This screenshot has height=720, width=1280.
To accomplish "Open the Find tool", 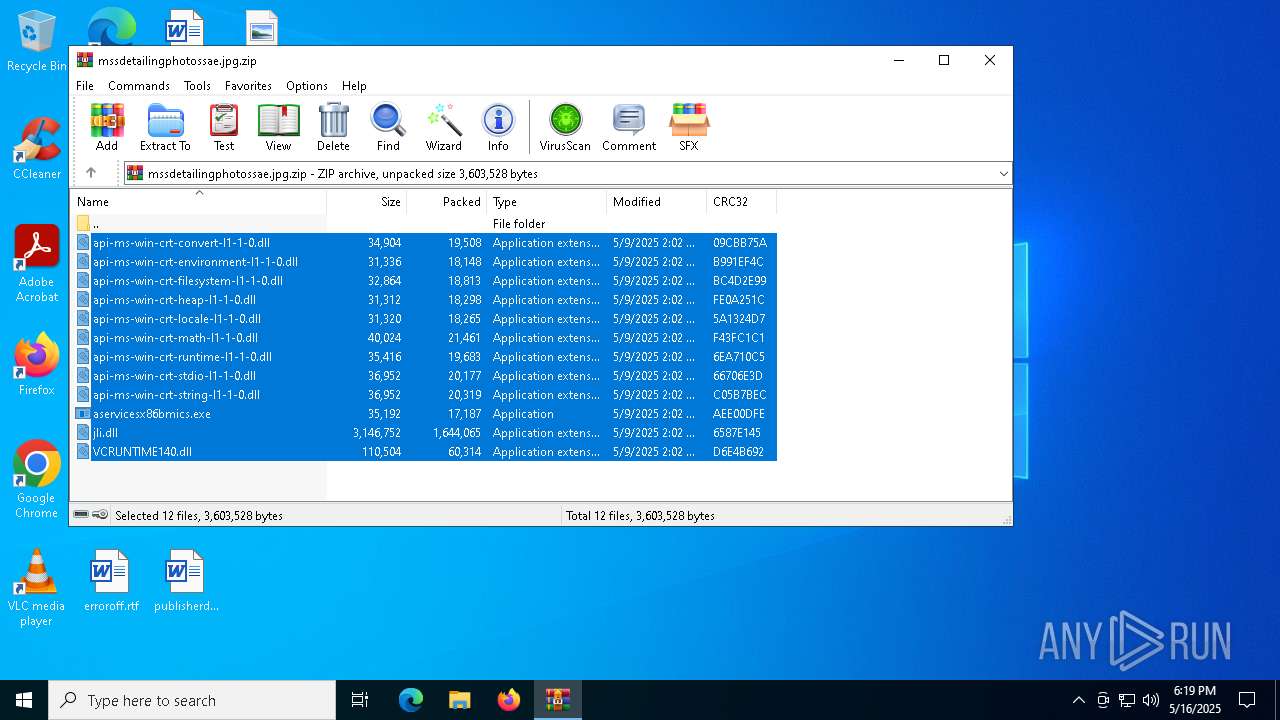I will pyautogui.click(x=388, y=127).
